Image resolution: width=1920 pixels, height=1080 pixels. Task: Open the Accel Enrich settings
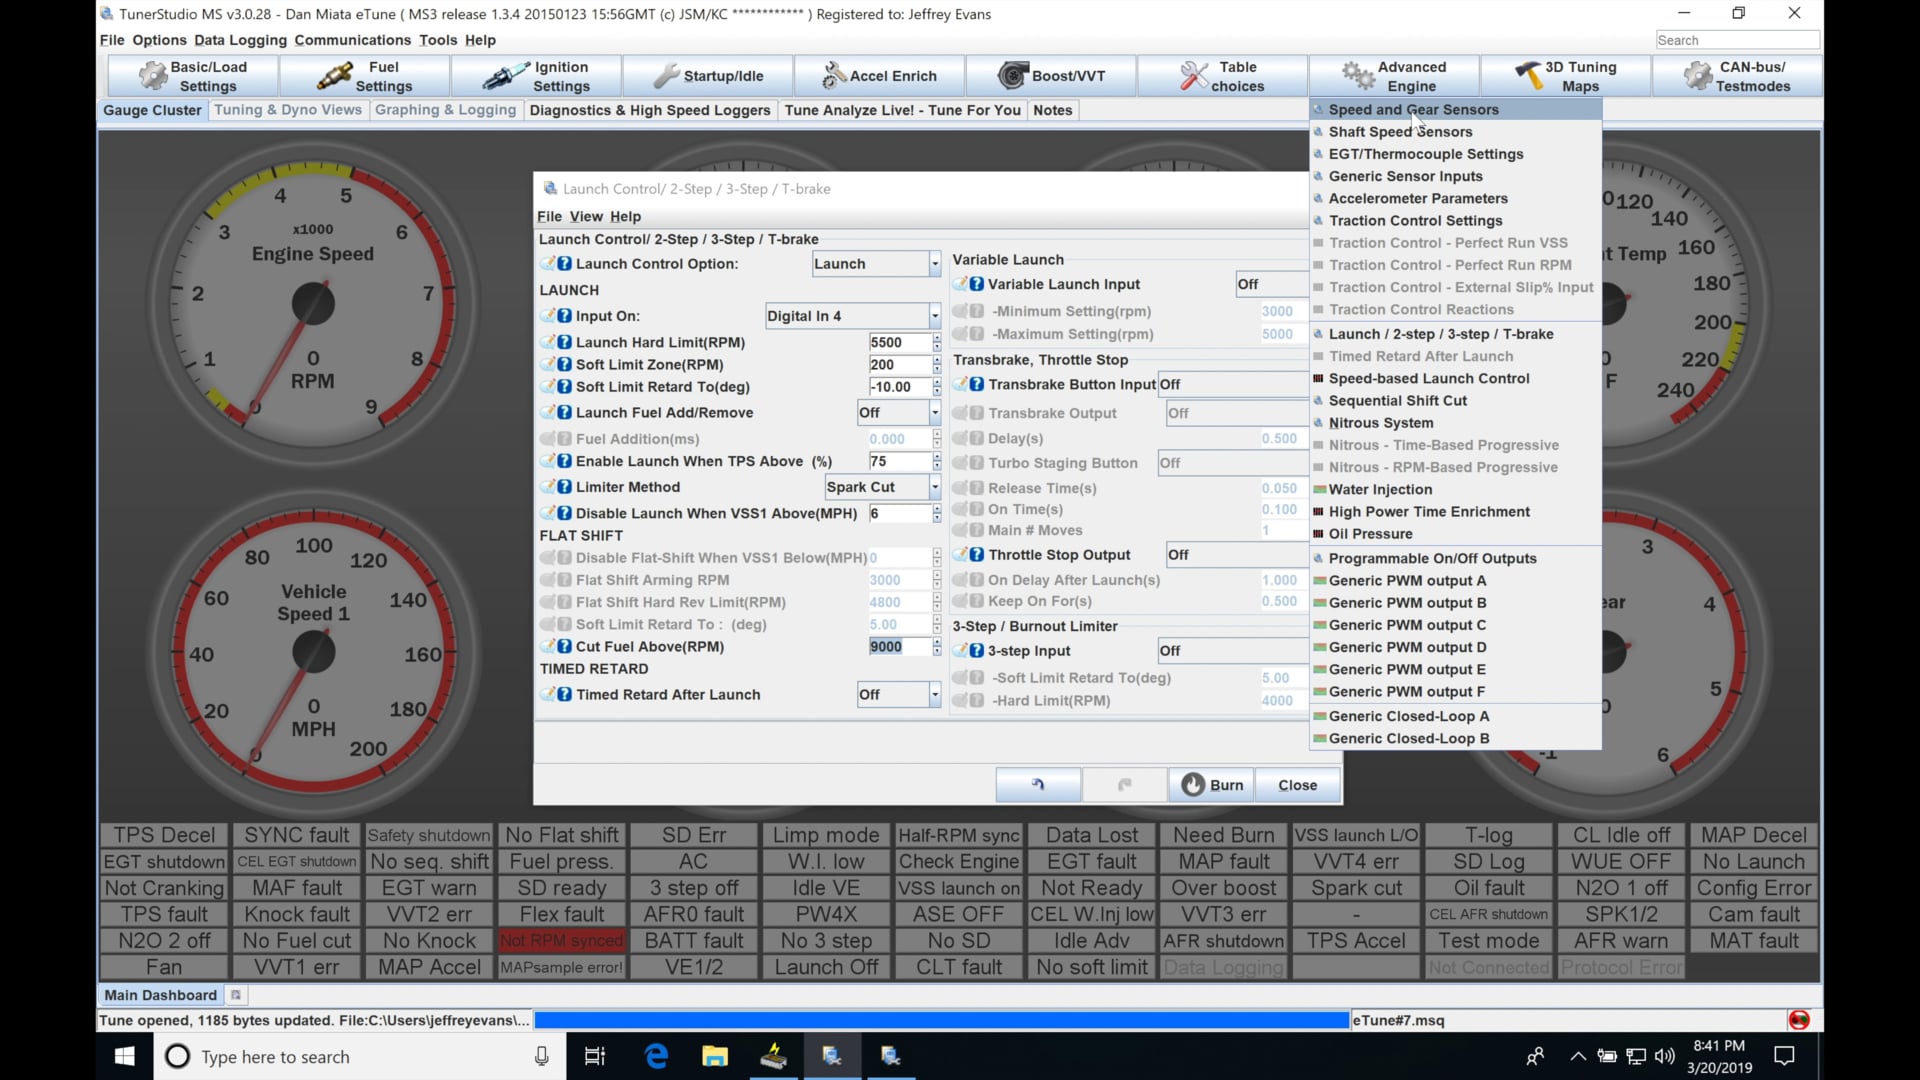pos(880,75)
